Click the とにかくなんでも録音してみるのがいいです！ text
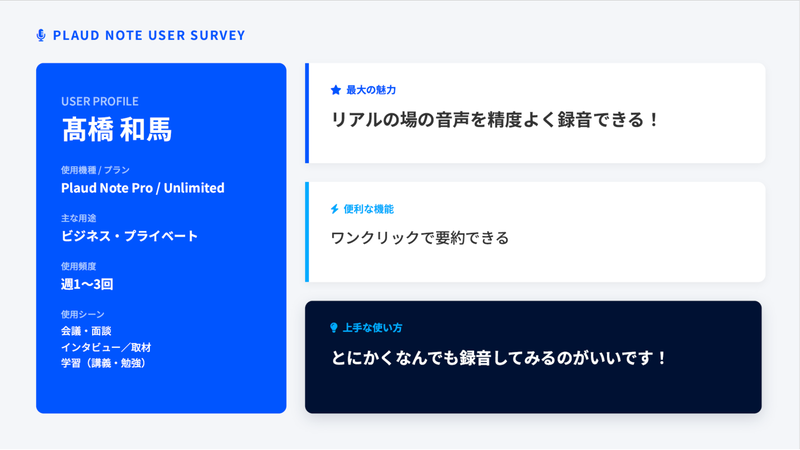Screen dimensions: 800x450 pos(499,357)
